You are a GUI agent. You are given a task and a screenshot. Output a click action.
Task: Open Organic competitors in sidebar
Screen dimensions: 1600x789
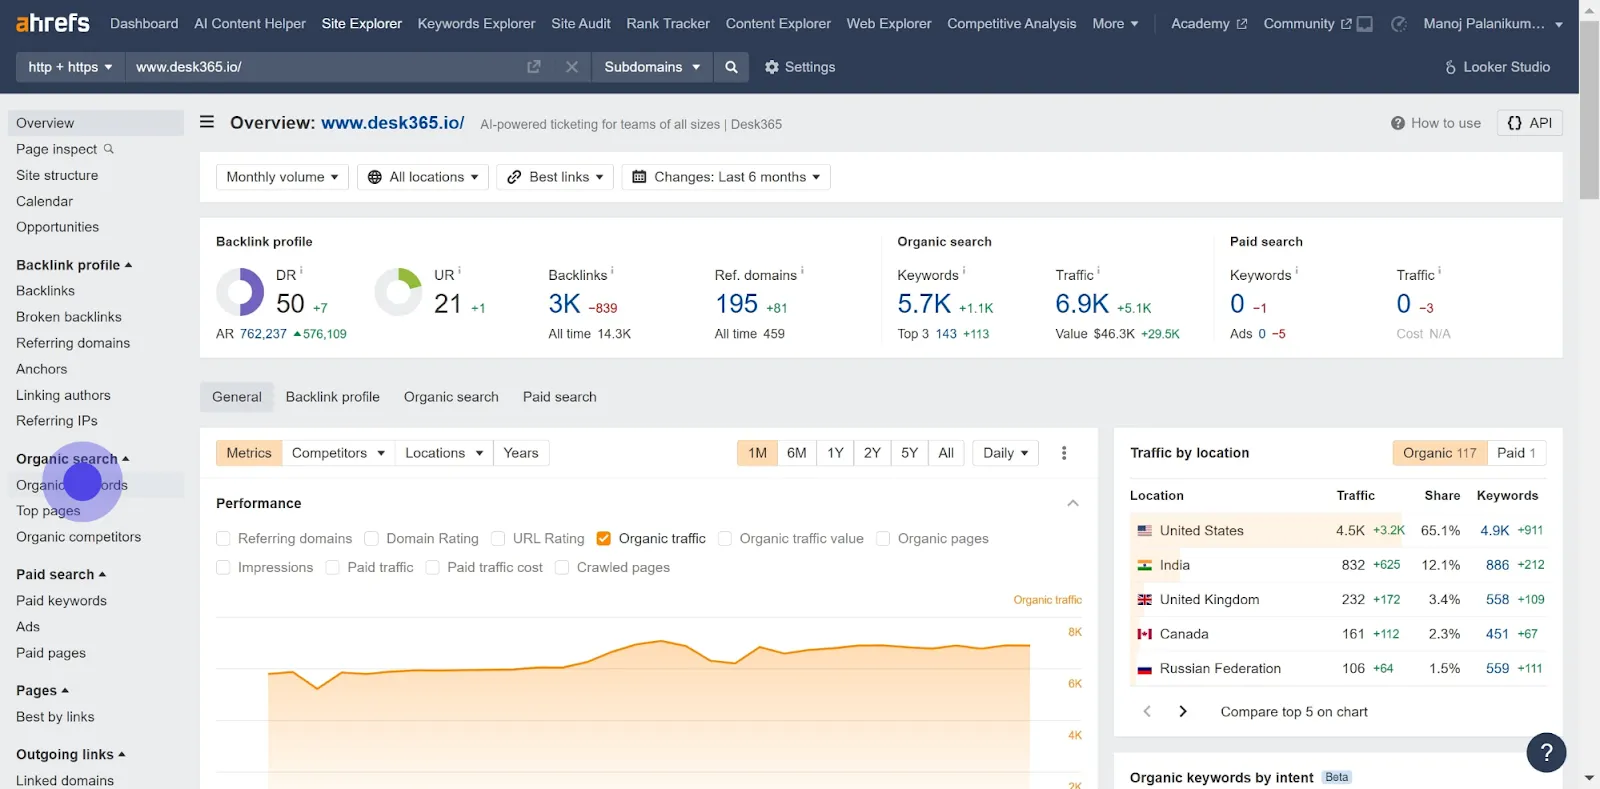[79, 537]
